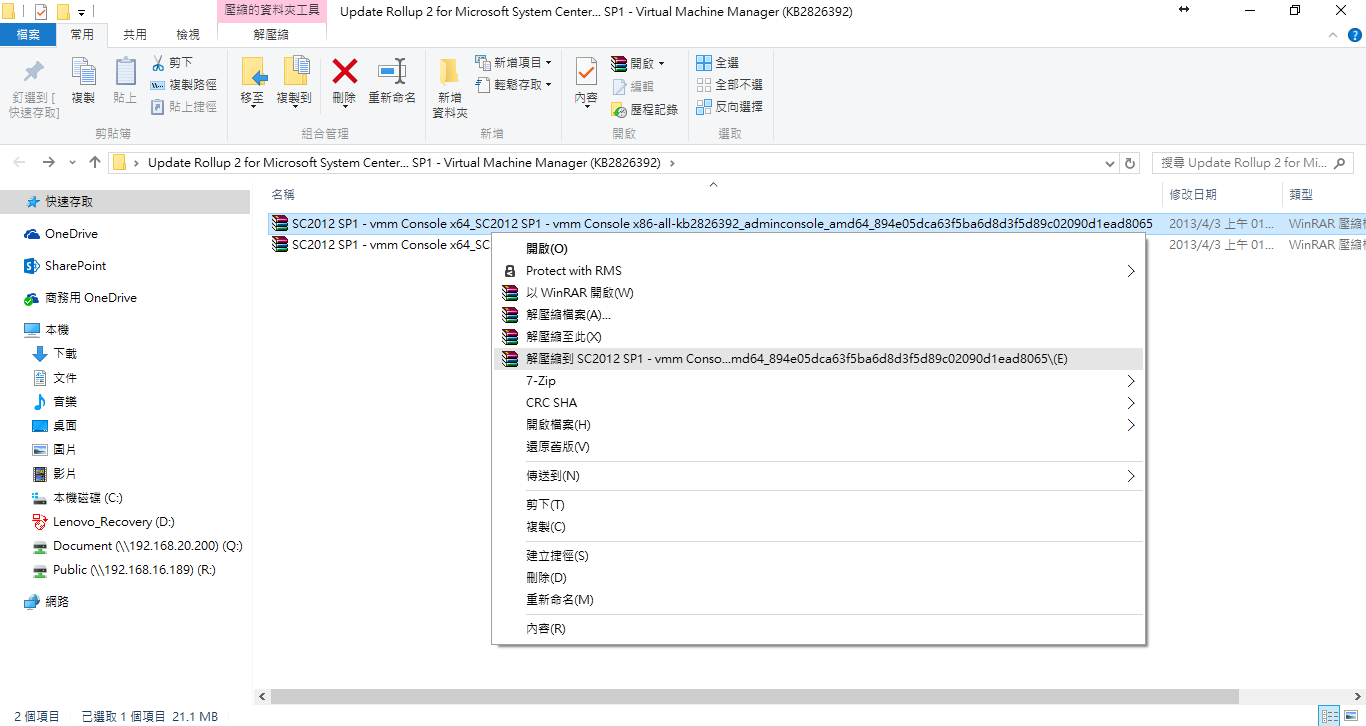Open recent locations dropdown arrow
This screenshot has width=1366, height=726.
tap(72, 163)
